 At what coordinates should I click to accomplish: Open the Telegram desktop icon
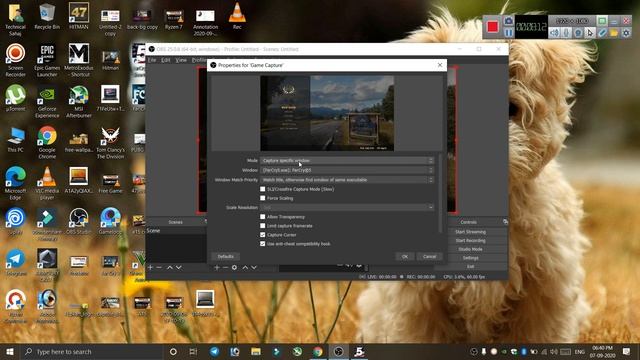tap(16, 262)
